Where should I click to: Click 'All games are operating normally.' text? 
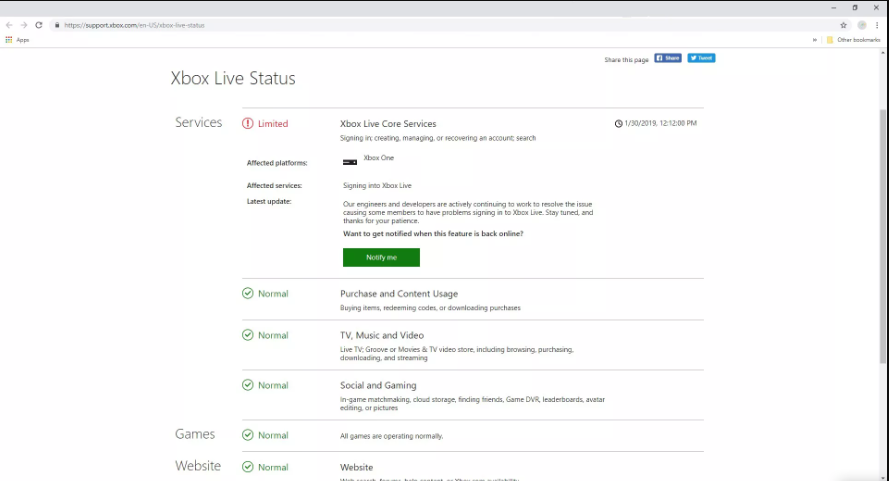391,436
